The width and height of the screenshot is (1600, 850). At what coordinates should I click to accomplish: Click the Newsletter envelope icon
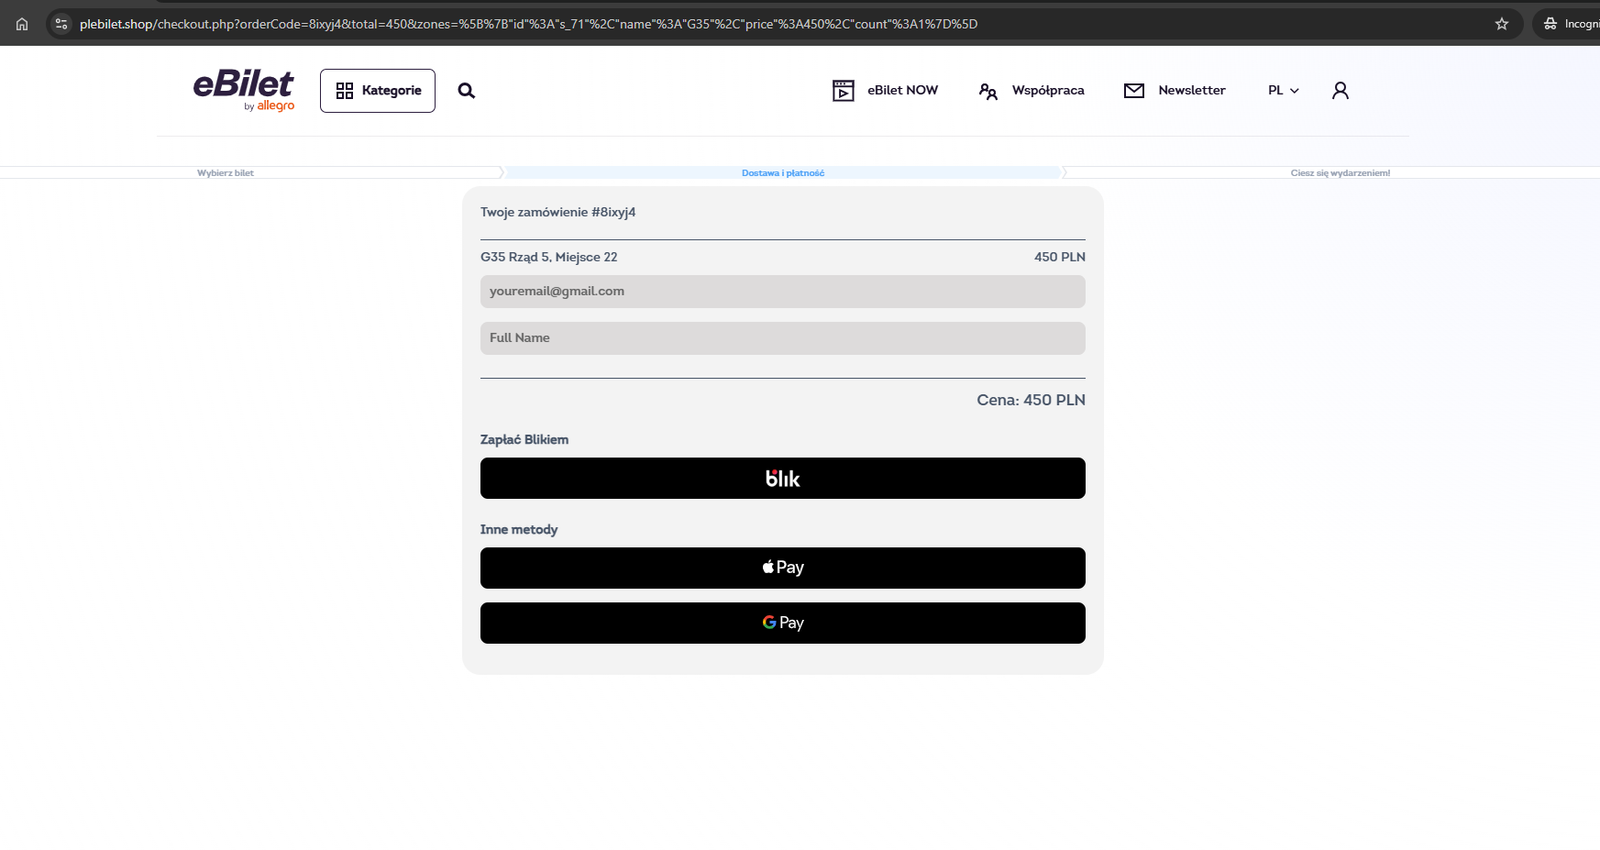point(1134,91)
